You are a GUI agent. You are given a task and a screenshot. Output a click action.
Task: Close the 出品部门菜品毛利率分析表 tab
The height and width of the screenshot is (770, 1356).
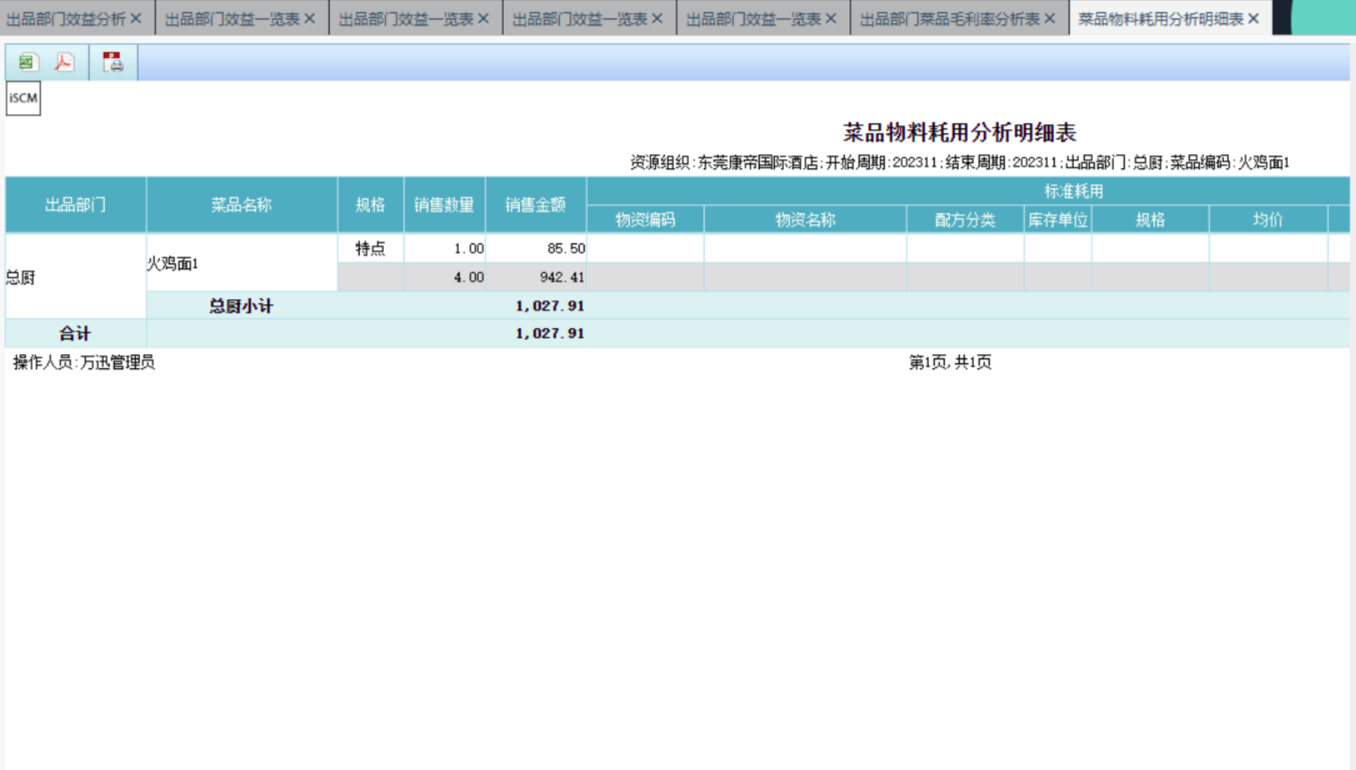[x=1049, y=19]
